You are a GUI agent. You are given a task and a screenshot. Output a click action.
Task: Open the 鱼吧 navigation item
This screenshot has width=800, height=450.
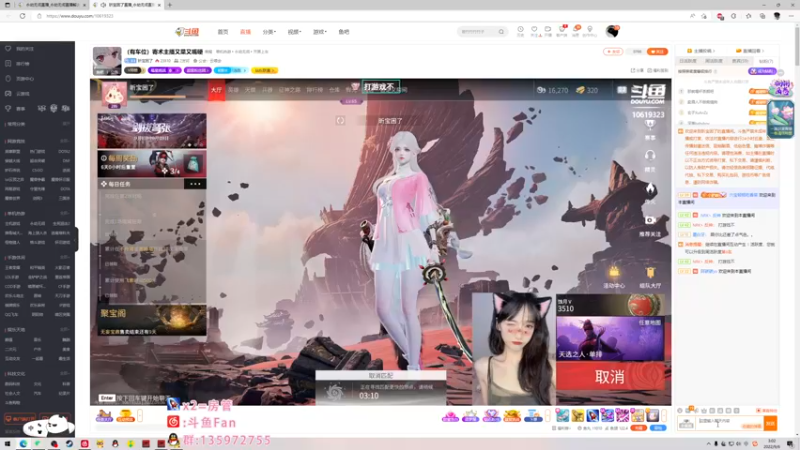[x=344, y=32]
